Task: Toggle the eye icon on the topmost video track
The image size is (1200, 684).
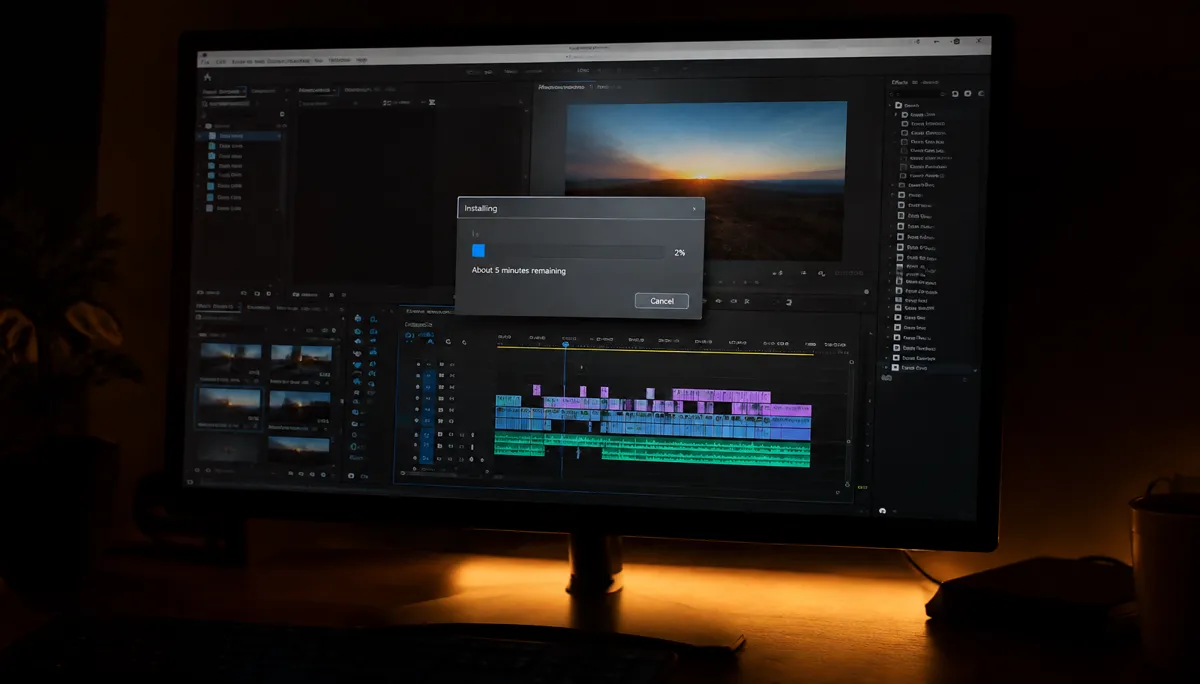Action: [x=452, y=365]
